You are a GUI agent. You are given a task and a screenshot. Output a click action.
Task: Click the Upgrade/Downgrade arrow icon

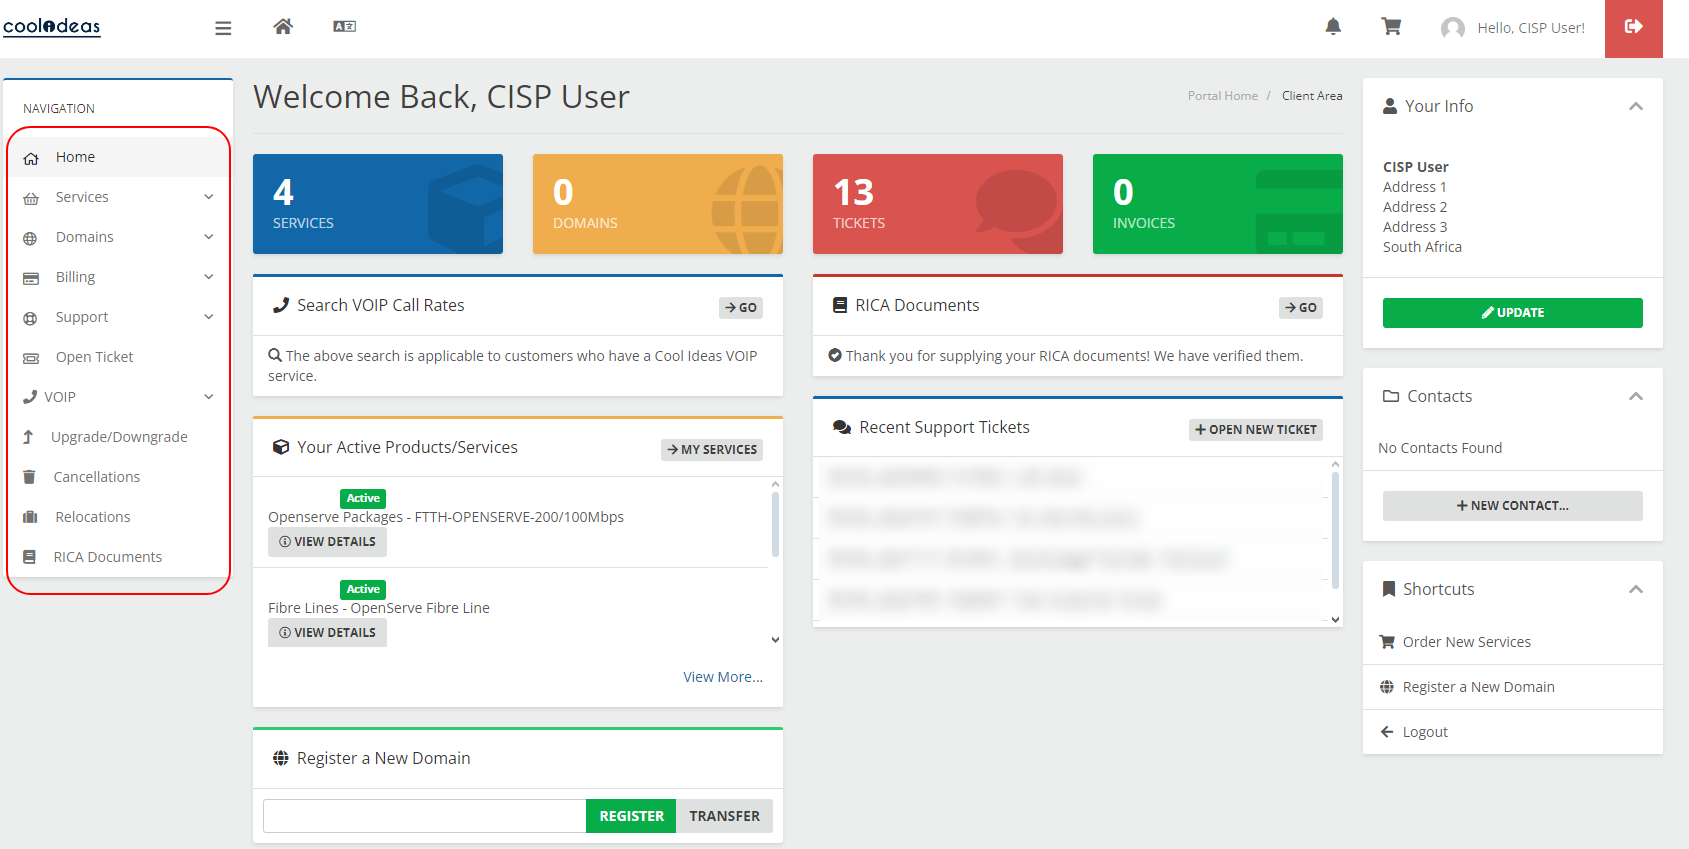click(x=29, y=437)
